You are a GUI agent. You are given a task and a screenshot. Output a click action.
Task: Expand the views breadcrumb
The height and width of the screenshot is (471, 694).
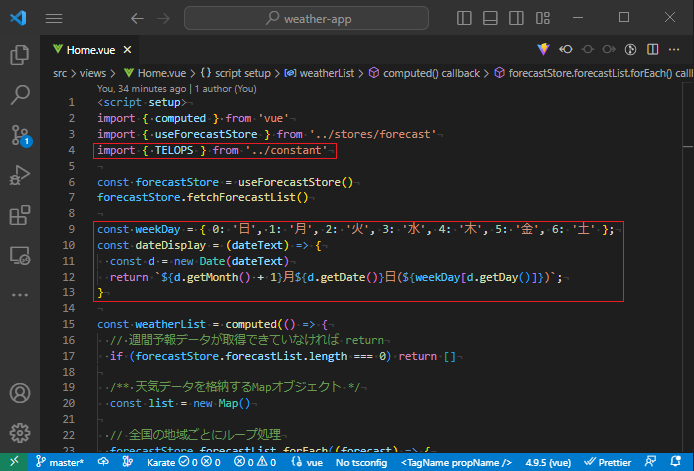(93, 73)
